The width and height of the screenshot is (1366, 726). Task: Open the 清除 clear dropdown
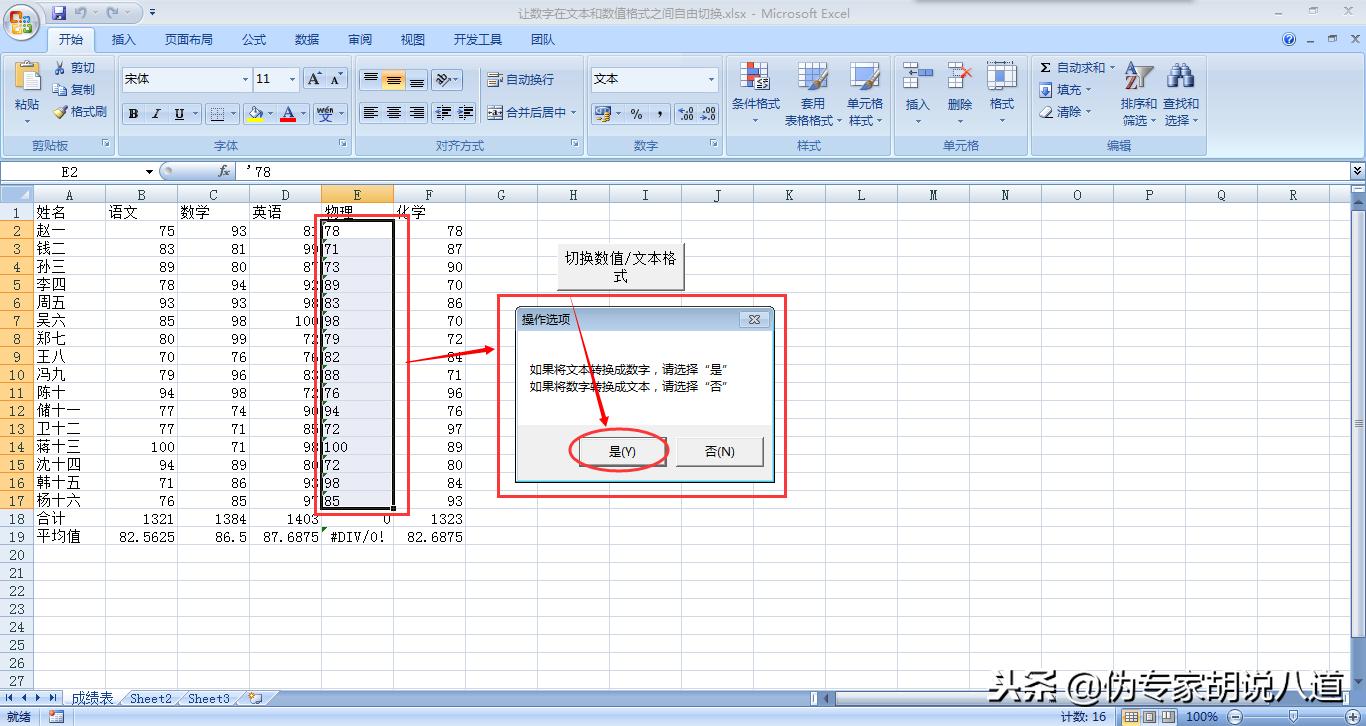(1065, 112)
